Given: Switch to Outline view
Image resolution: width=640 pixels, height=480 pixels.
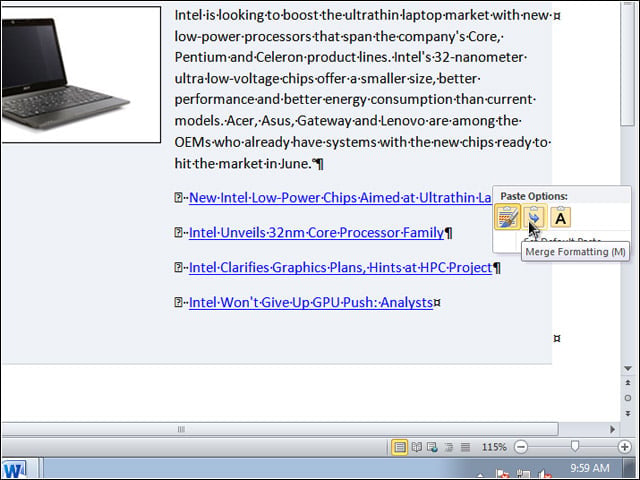Looking at the screenshot, I should [x=449, y=447].
